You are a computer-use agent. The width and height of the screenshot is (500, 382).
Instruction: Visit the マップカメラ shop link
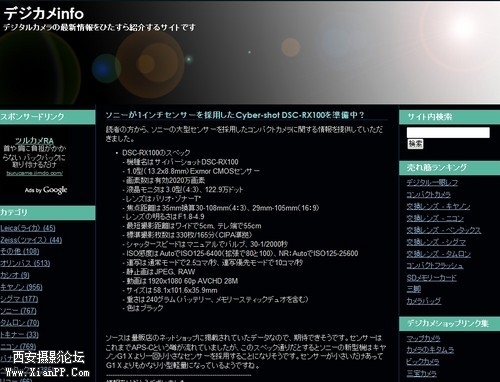pyautogui.click(x=423, y=338)
